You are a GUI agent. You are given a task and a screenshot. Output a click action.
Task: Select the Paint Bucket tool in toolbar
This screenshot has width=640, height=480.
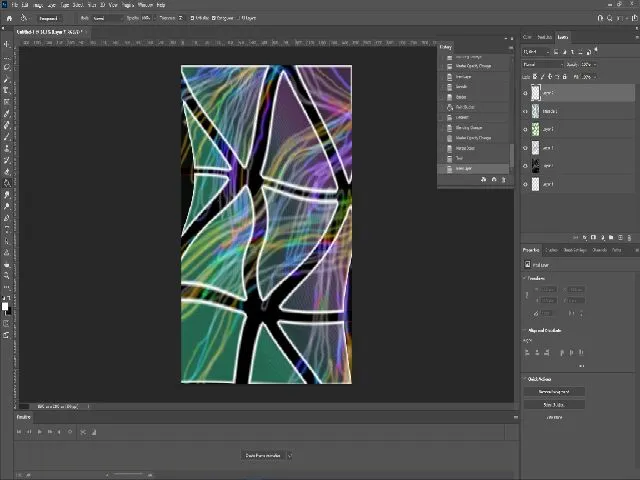[x=7, y=183]
